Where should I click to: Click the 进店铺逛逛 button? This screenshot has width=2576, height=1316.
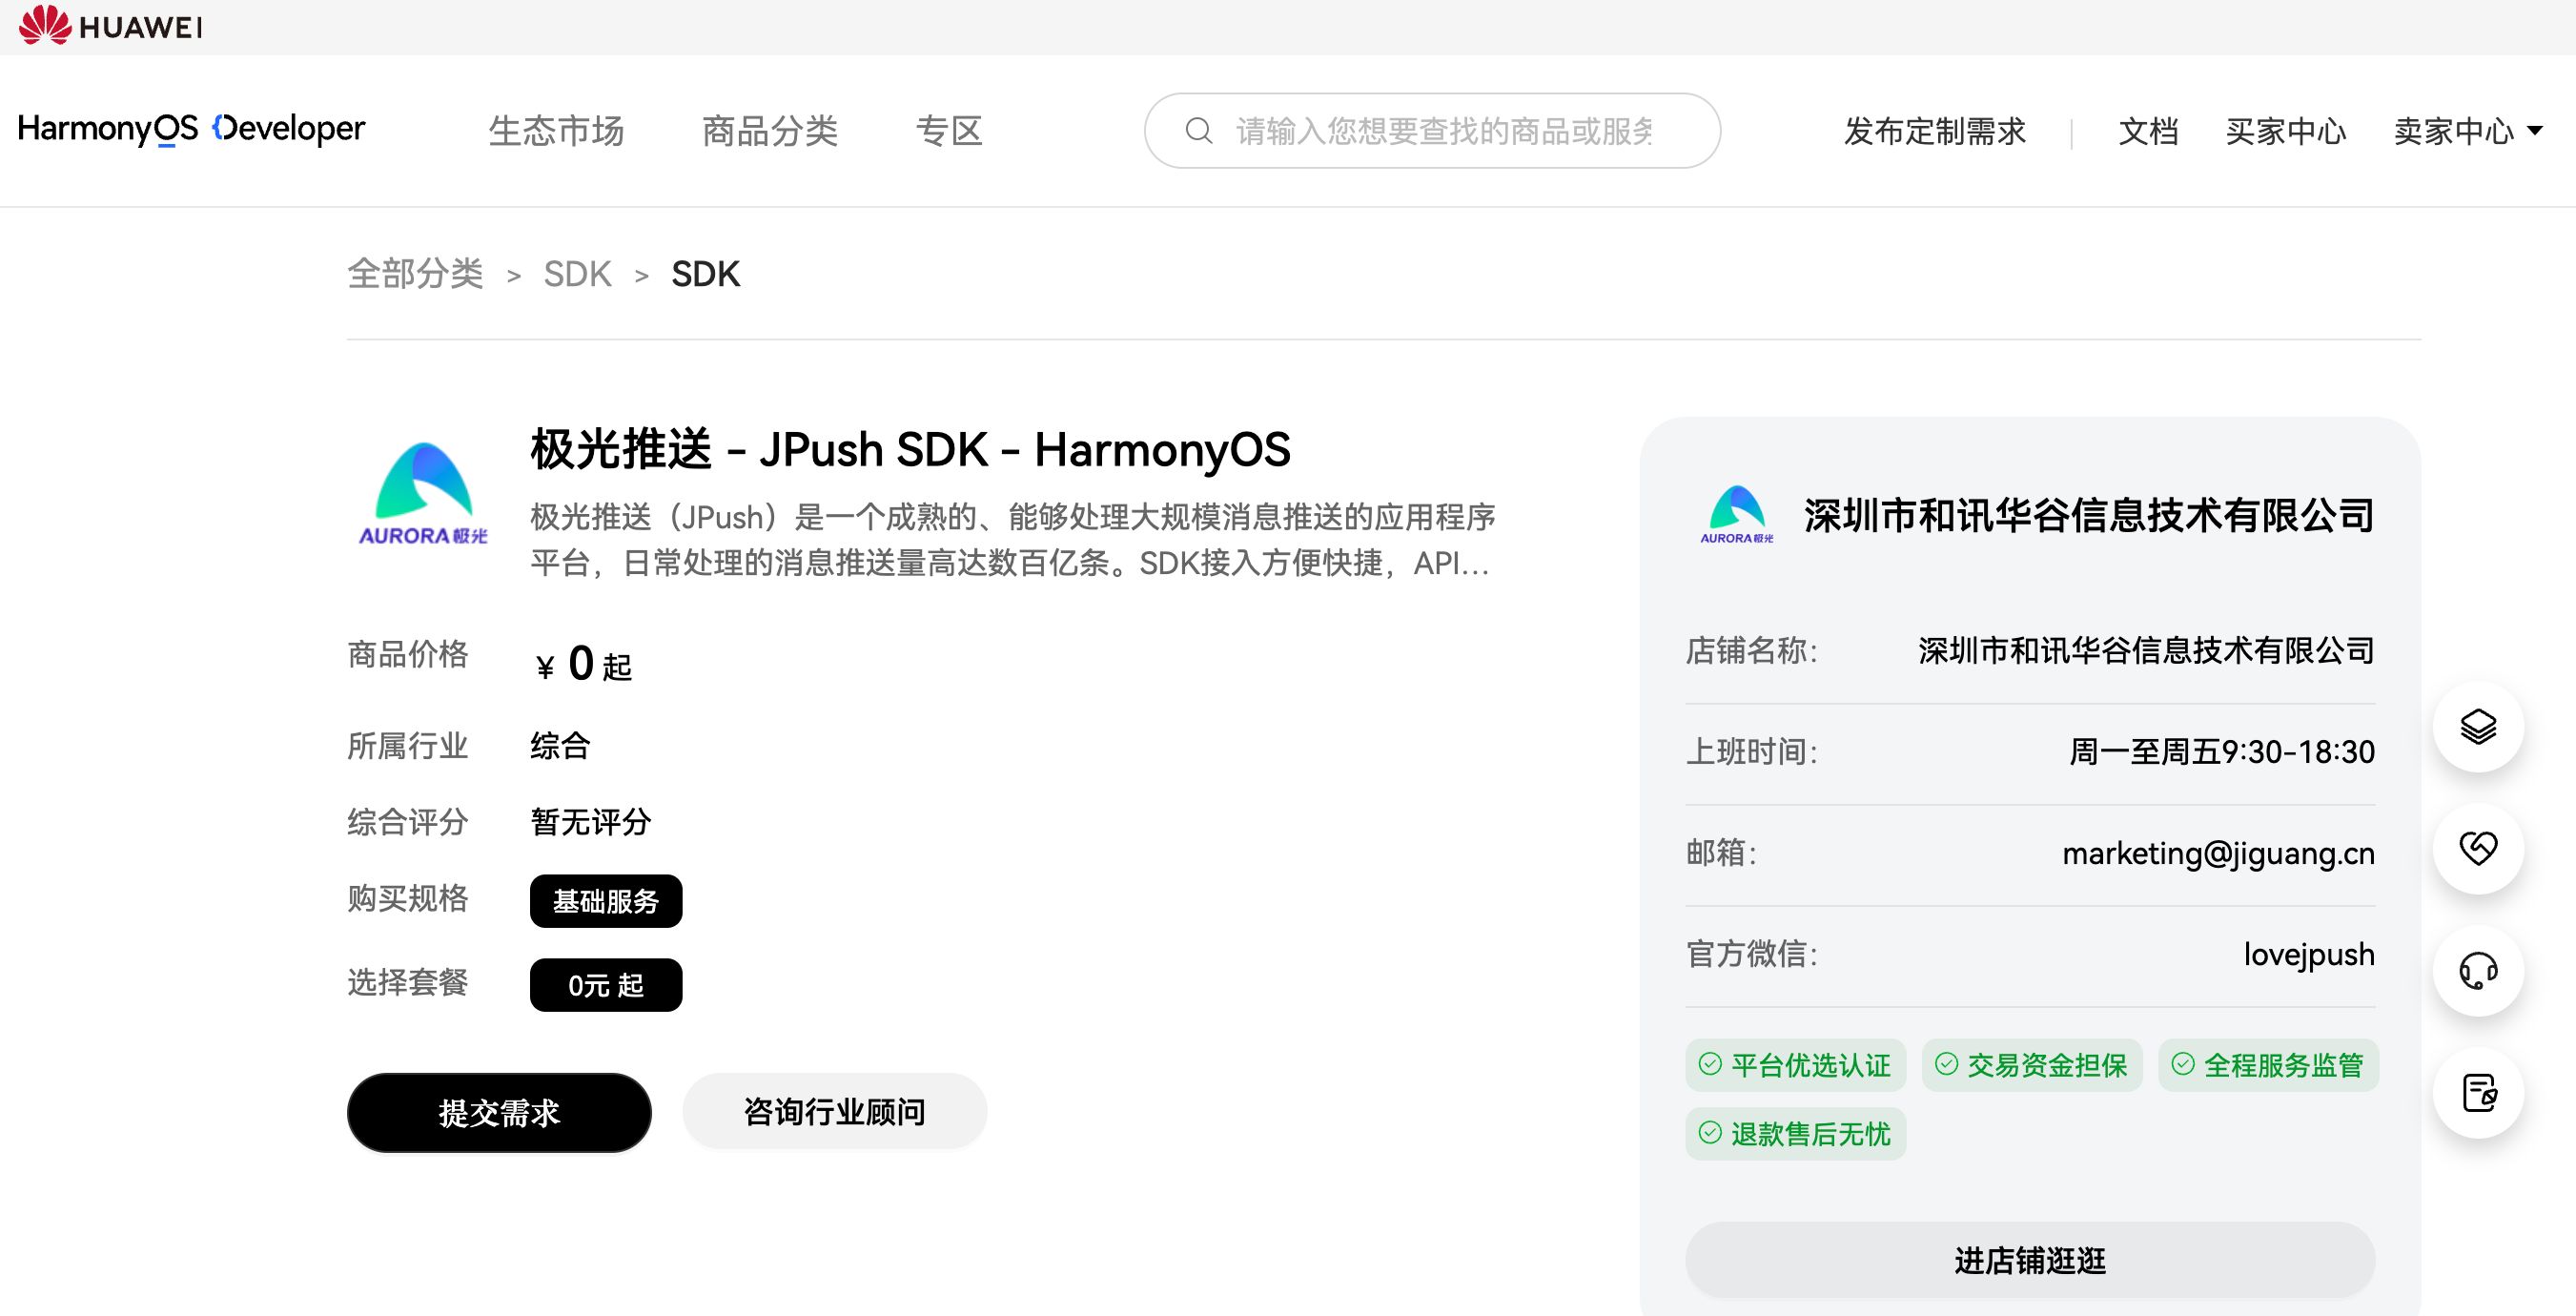2029,1260
